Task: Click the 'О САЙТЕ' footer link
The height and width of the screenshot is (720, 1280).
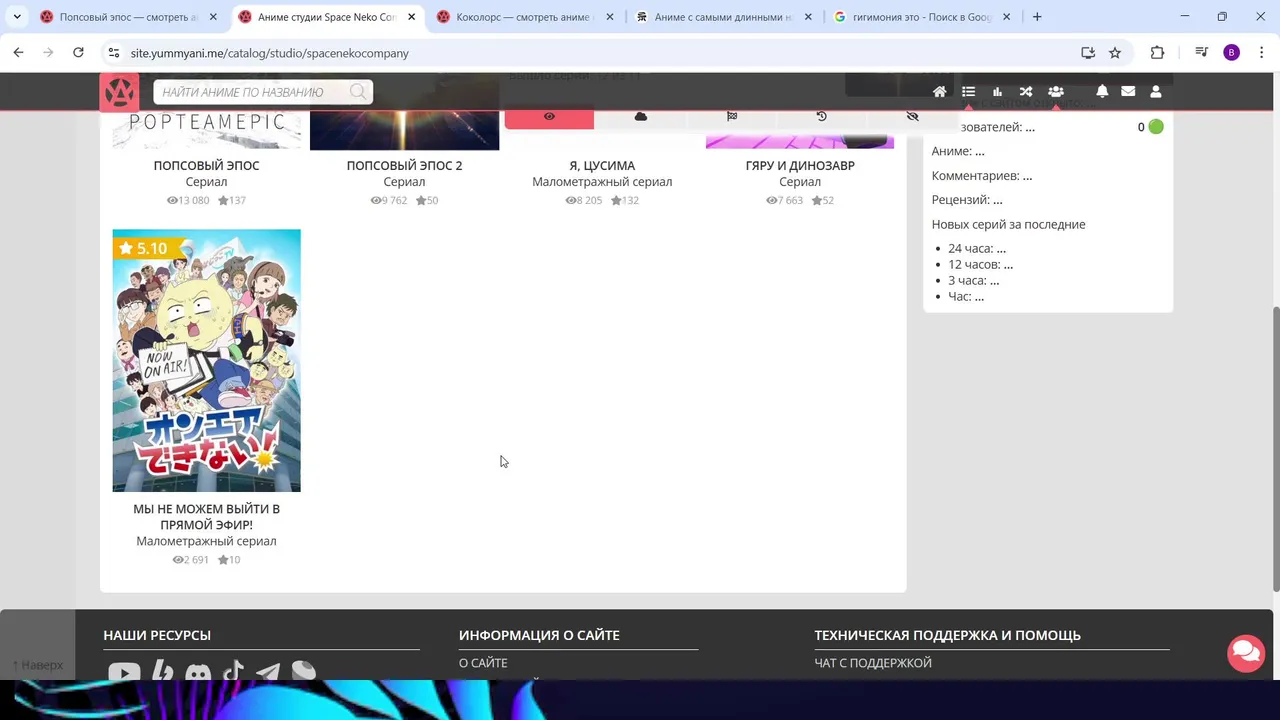Action: [x=483, y=663]
